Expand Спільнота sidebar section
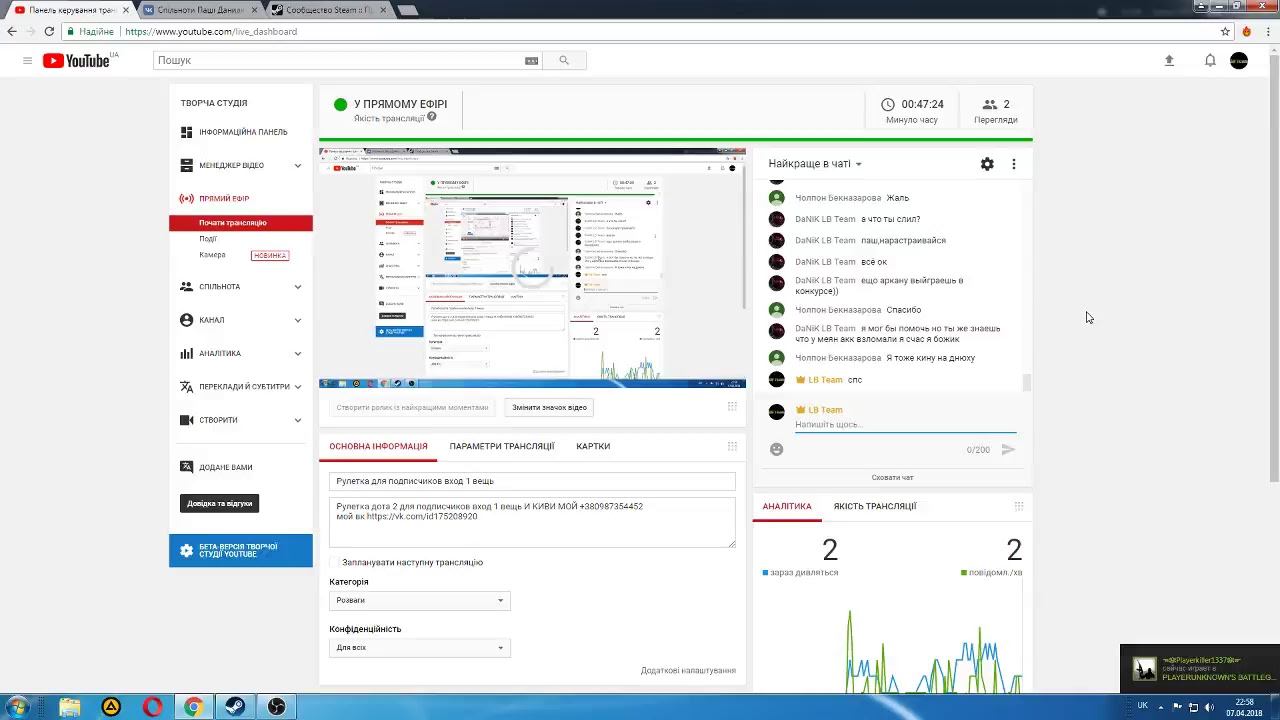 (x=297, y=287)
